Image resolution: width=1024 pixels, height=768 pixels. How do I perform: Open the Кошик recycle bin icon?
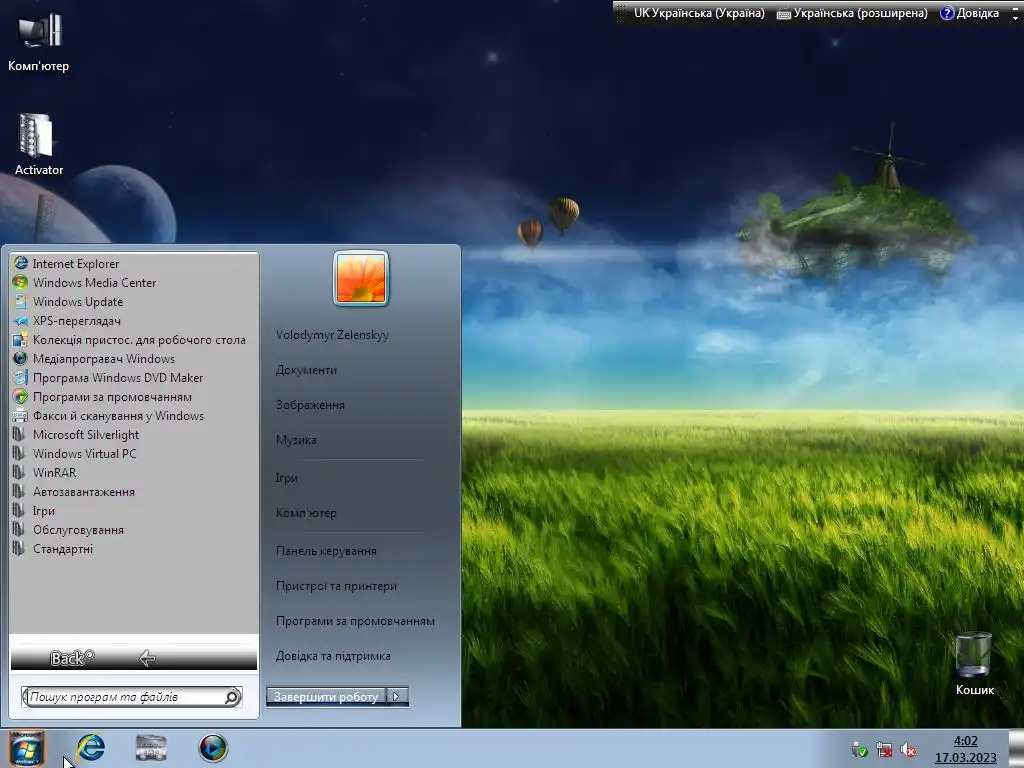[x=974, y=664]
